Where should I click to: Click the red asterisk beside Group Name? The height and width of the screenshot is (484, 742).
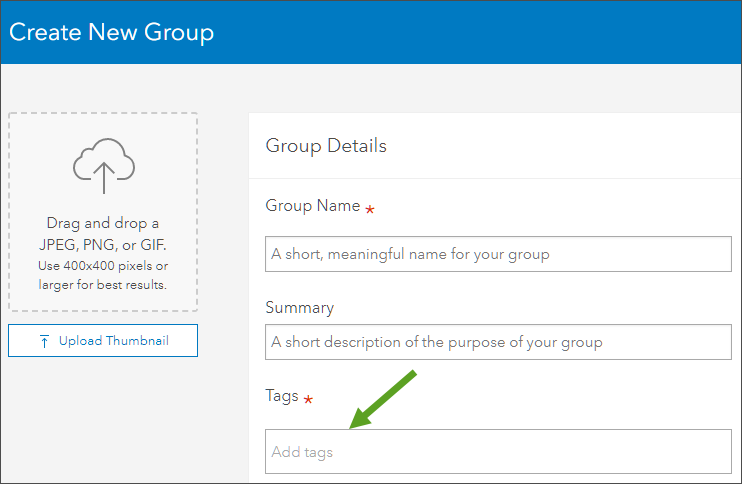[x=370, y=209]
